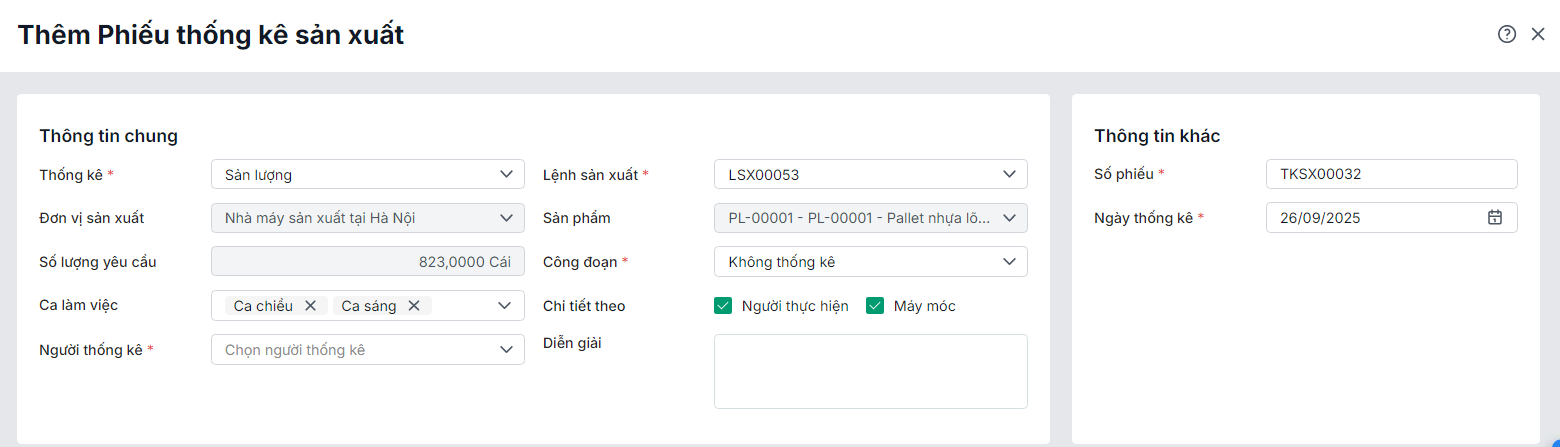This screenshot has height=447, width=1560.
Task: Remove the Ca sáng shift tag
Action: pos(414,306)
